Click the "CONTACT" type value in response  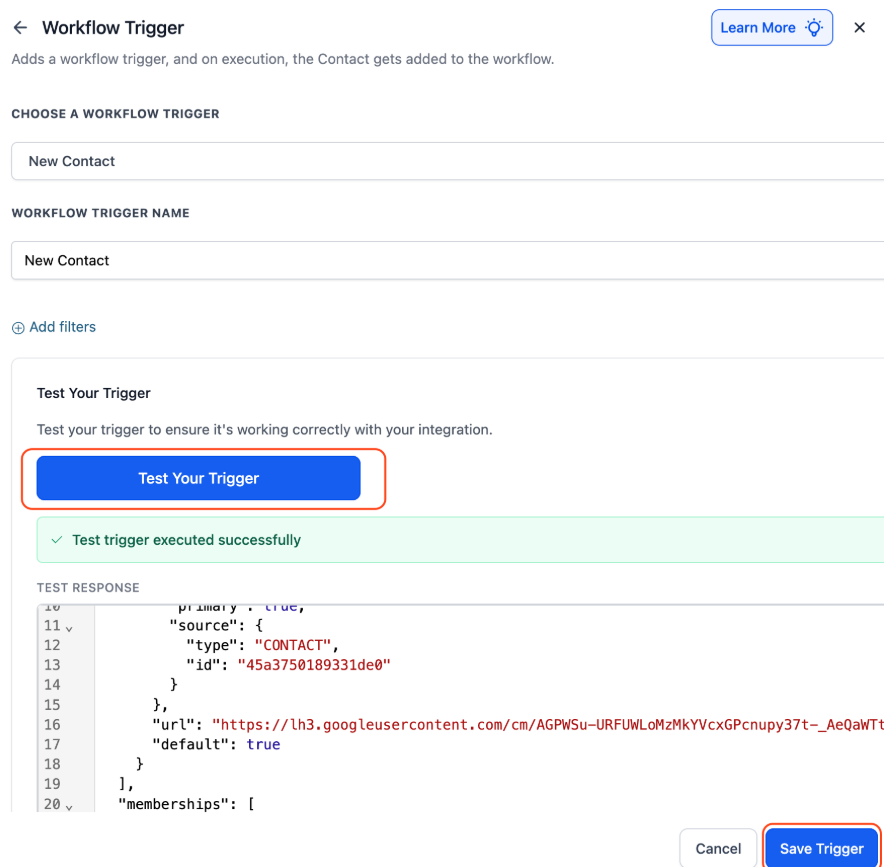click(x=297, y=645)
